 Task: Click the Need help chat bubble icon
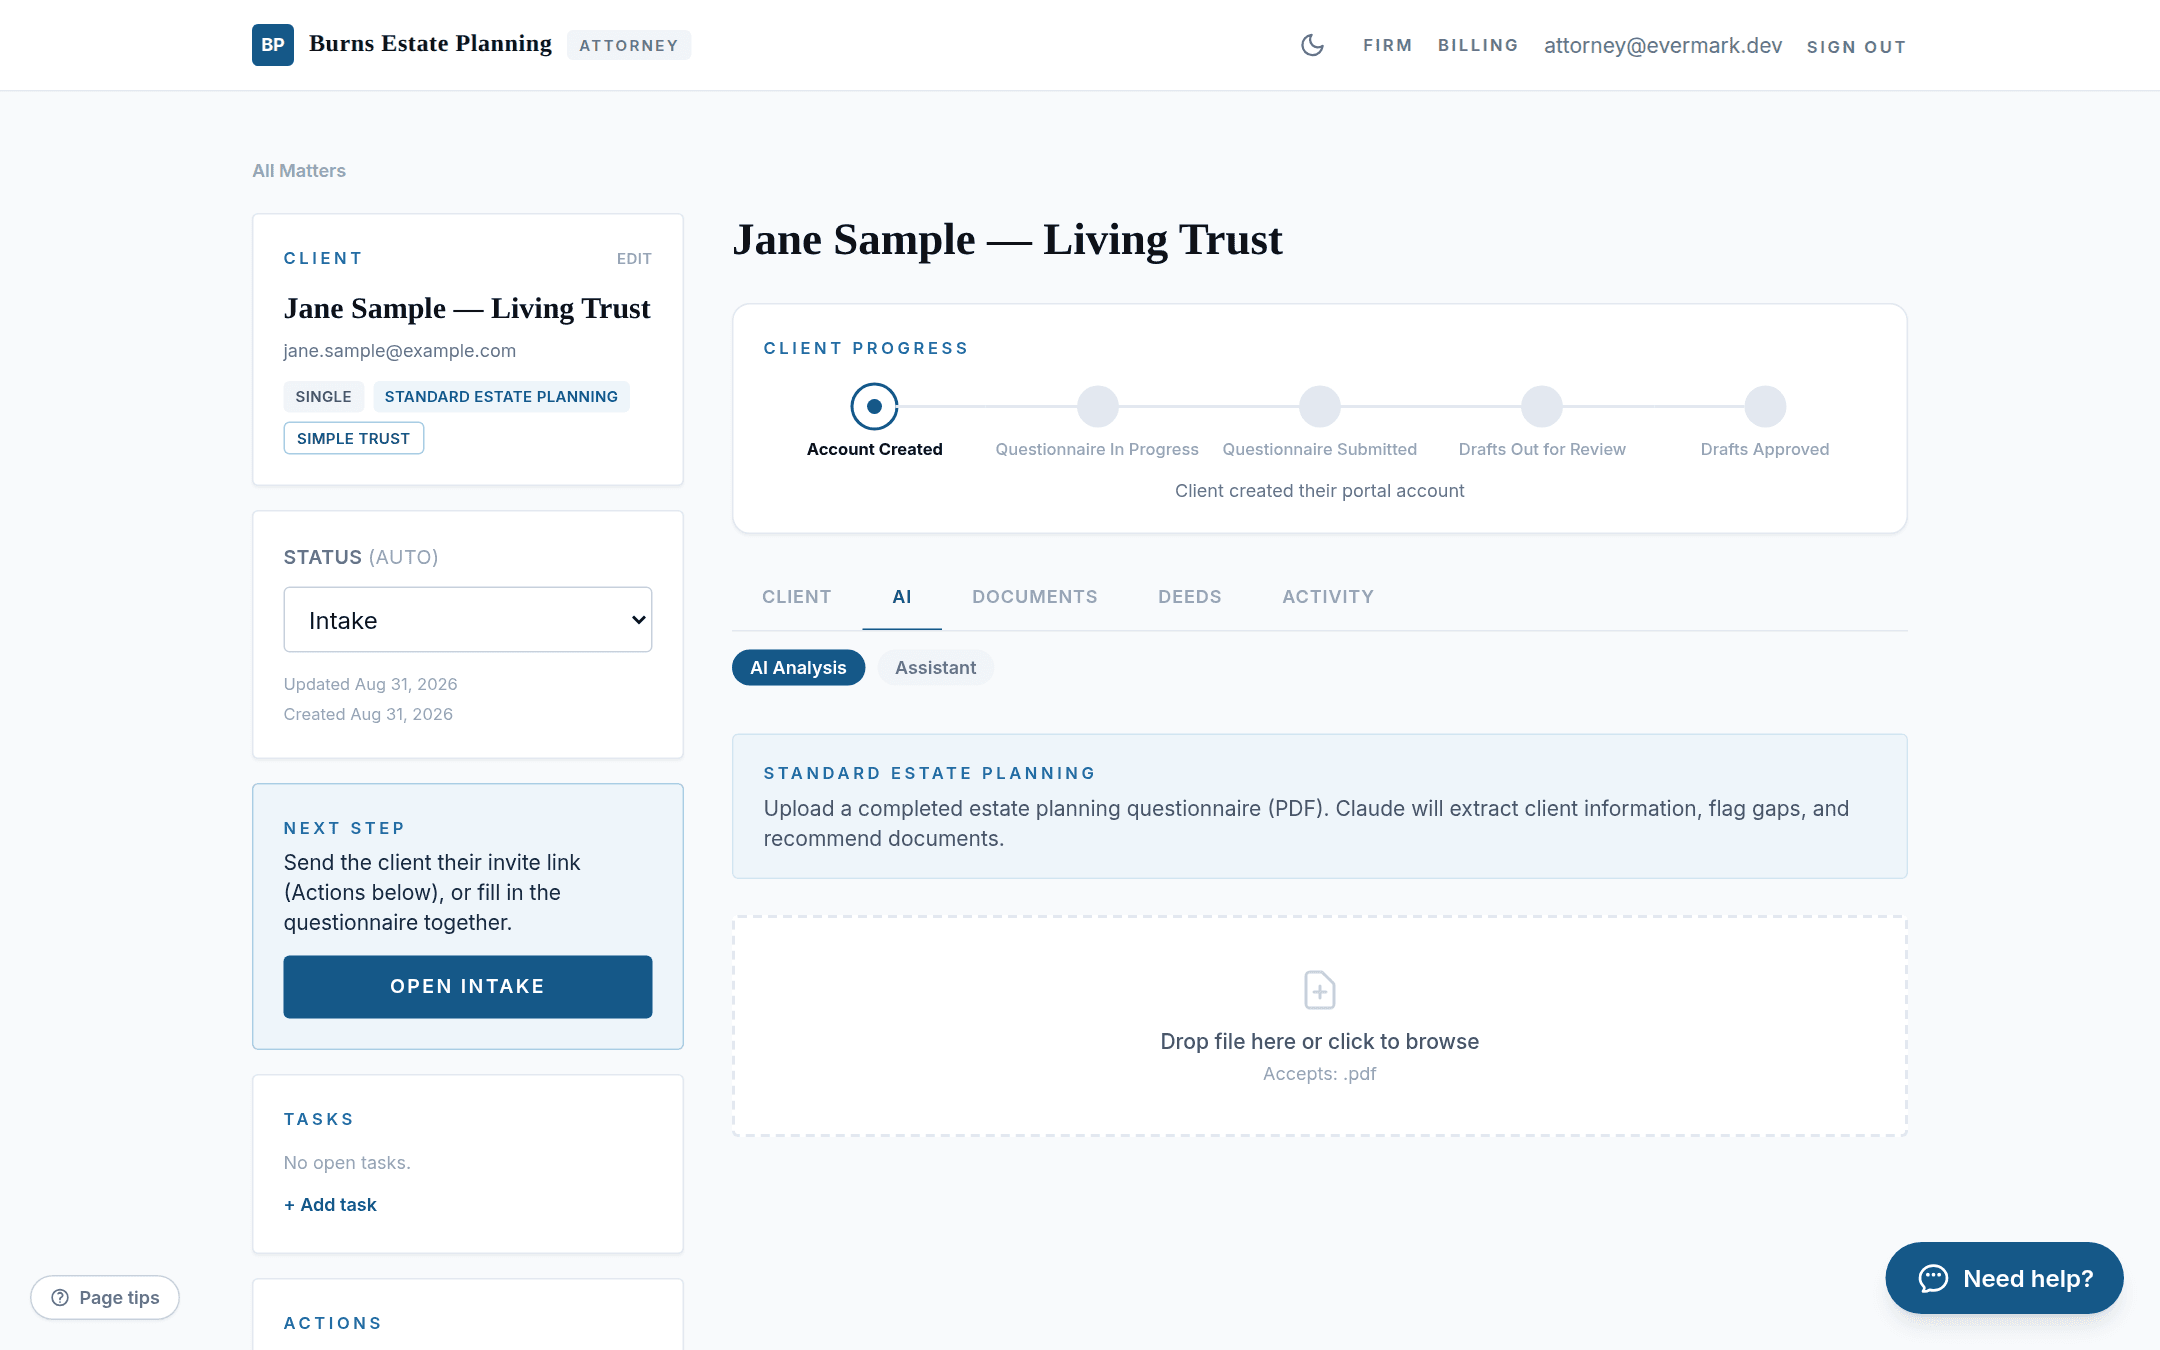pyautogui.click(x=1933, y=1278)
